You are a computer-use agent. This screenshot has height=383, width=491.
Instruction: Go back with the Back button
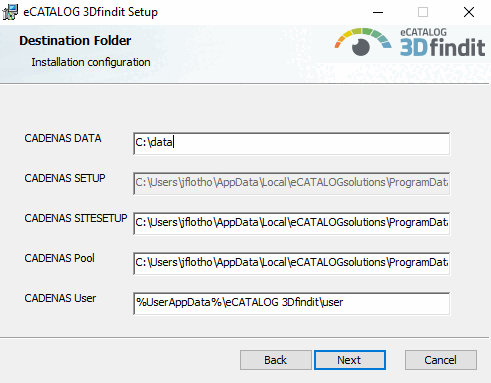[276, 360]
